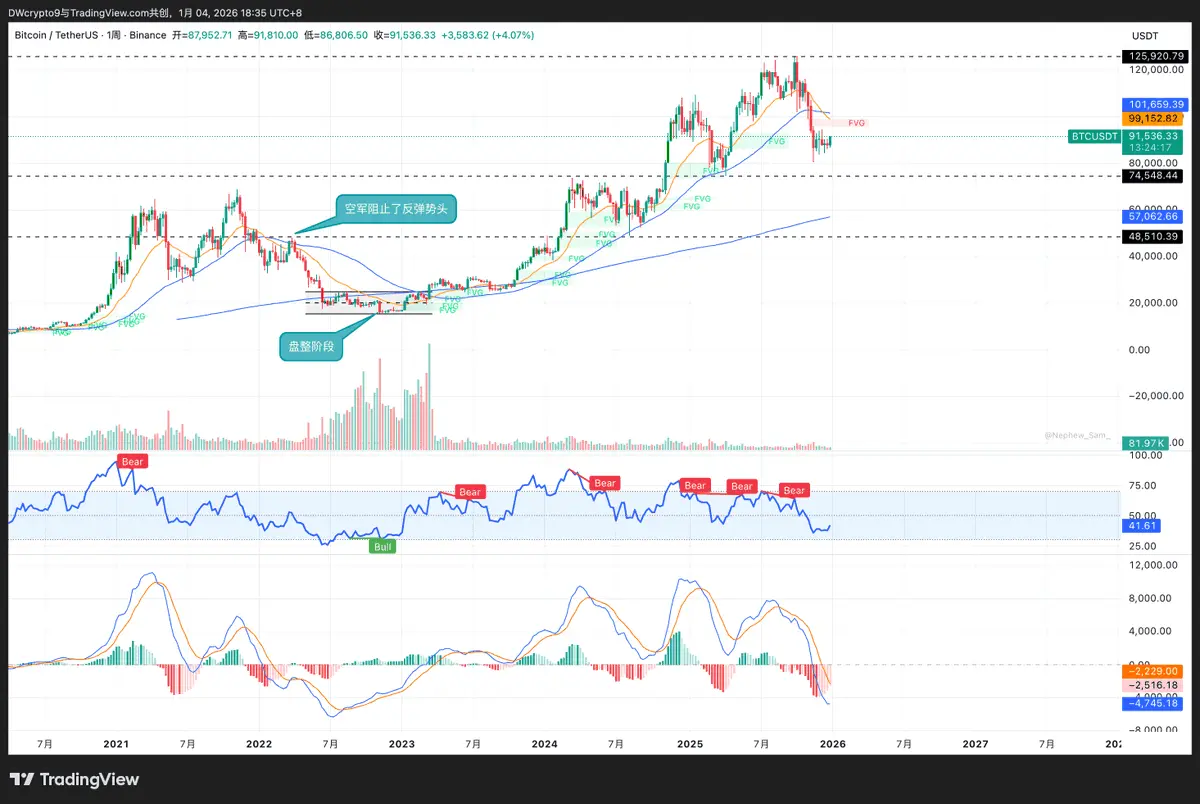Screen dimensions: 1200x804
Task: Click the green Bull marker on RSI
Action: (x=382, y=547)
